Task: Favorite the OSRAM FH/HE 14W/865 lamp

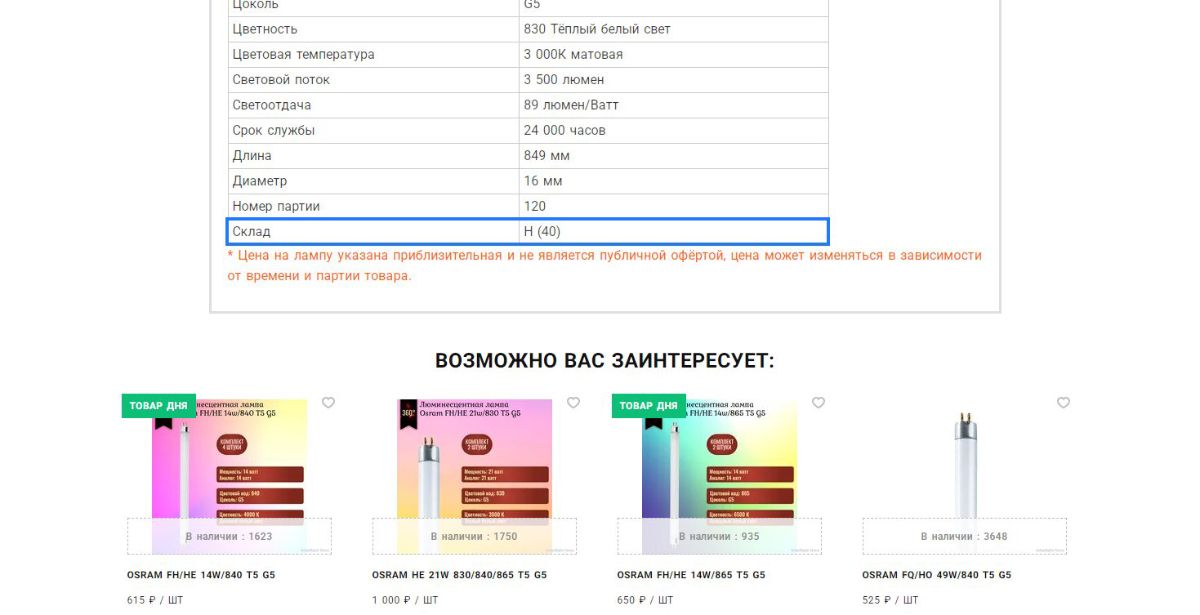Action: click(818, 403)
